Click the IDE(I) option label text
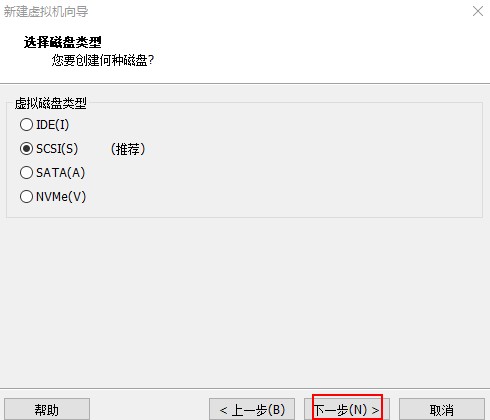Image resolution: width=490 pixels, height=420 pixels. point(52,125)
